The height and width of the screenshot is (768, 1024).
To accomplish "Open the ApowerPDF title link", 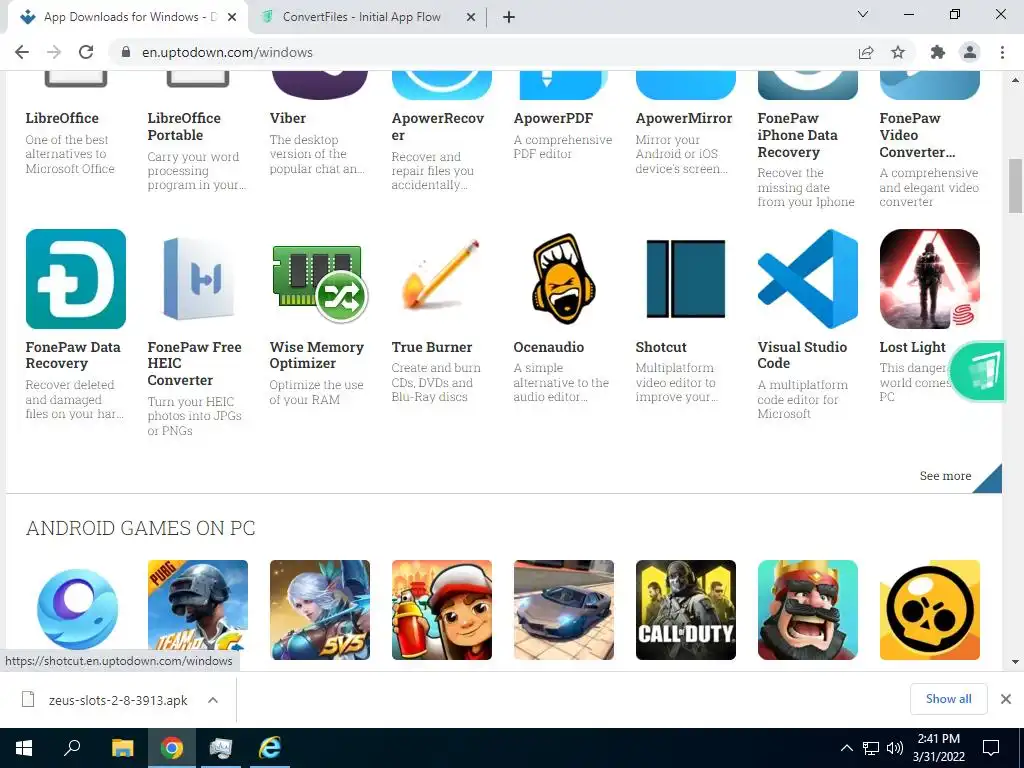I will (x=553, y=118).
